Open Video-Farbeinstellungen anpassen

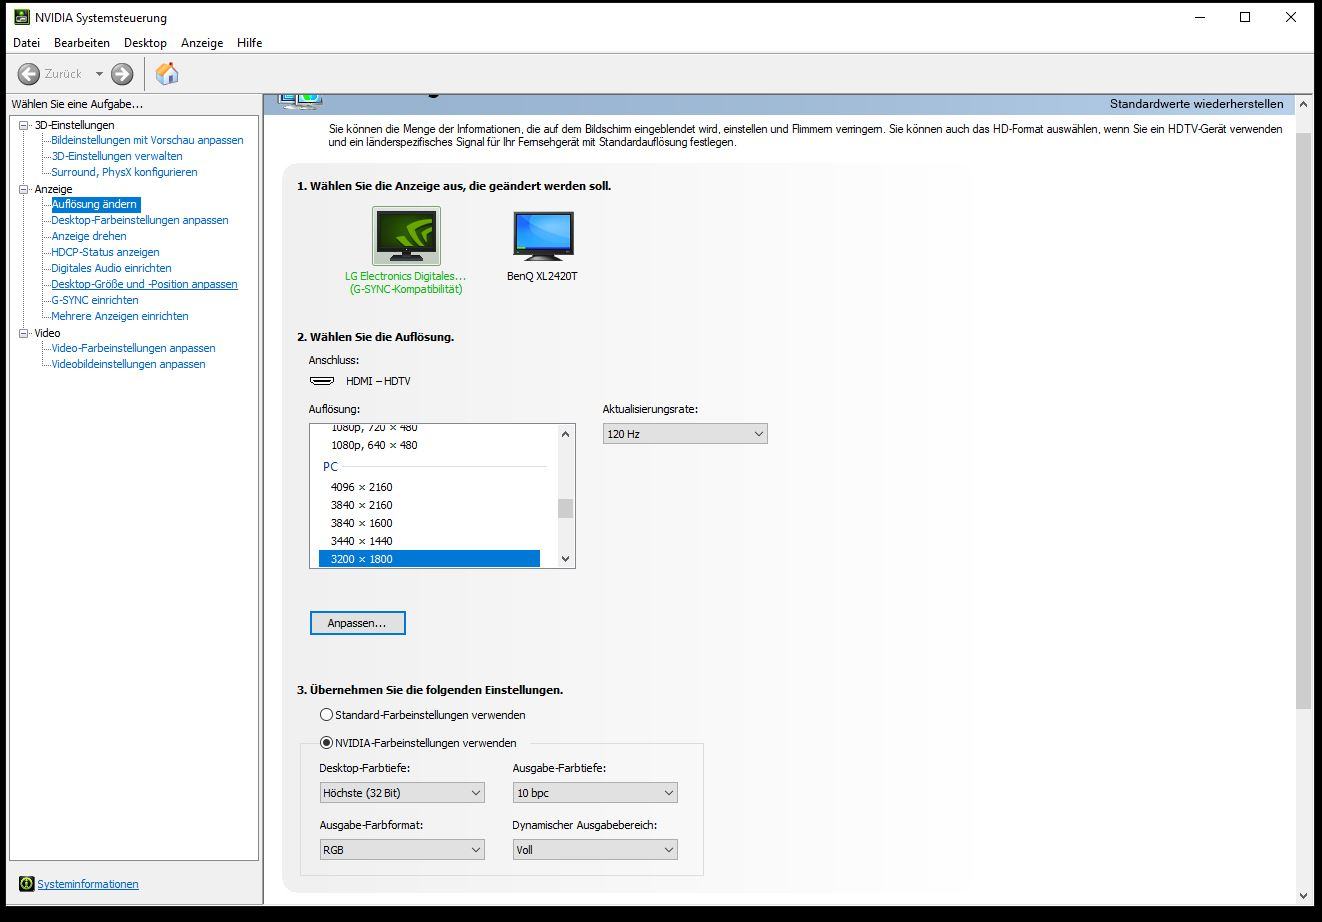(x=133, y=348)
